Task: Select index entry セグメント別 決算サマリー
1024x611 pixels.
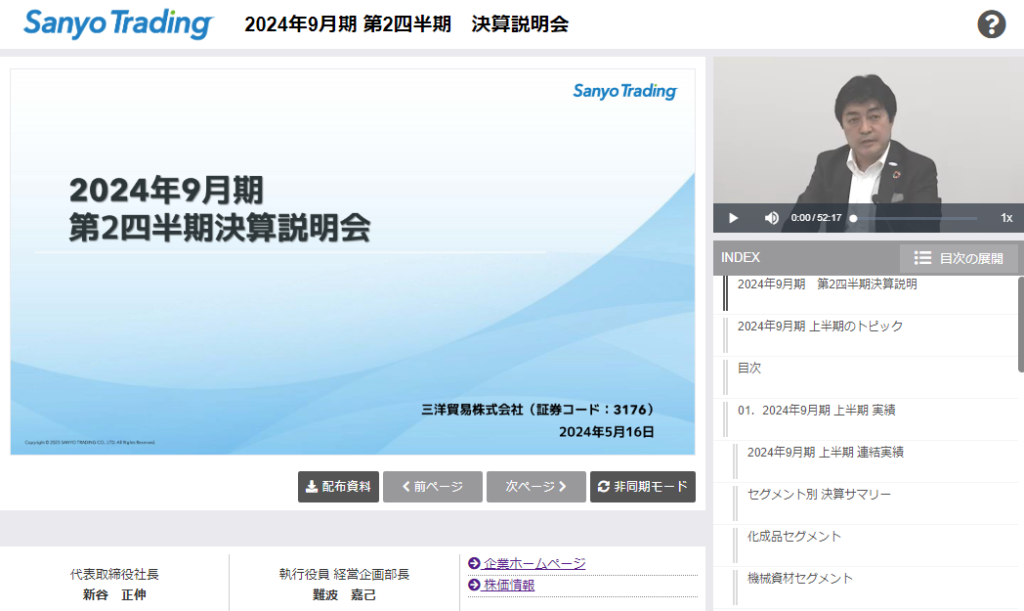Action: [866, 504]
